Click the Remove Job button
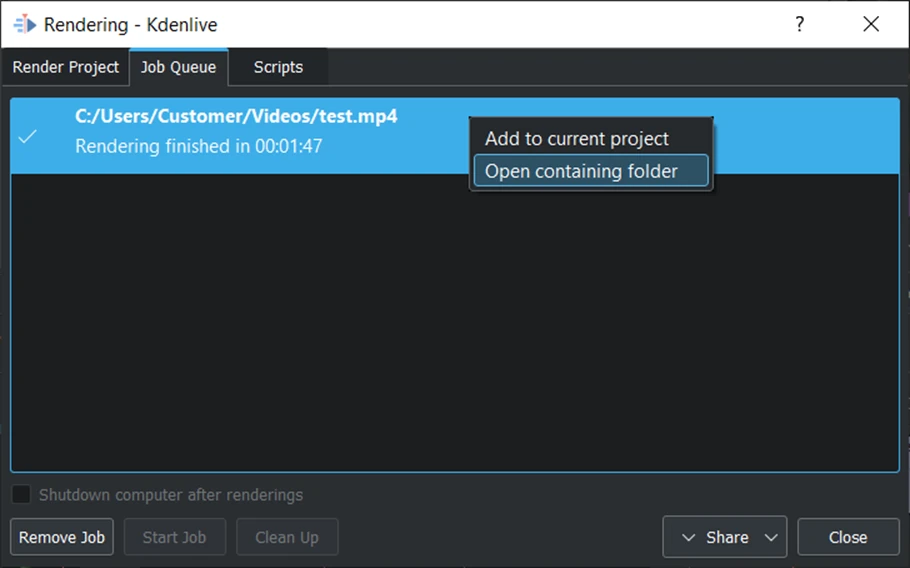The height and width of the screenshot is (568, 910). coord(62,537)
